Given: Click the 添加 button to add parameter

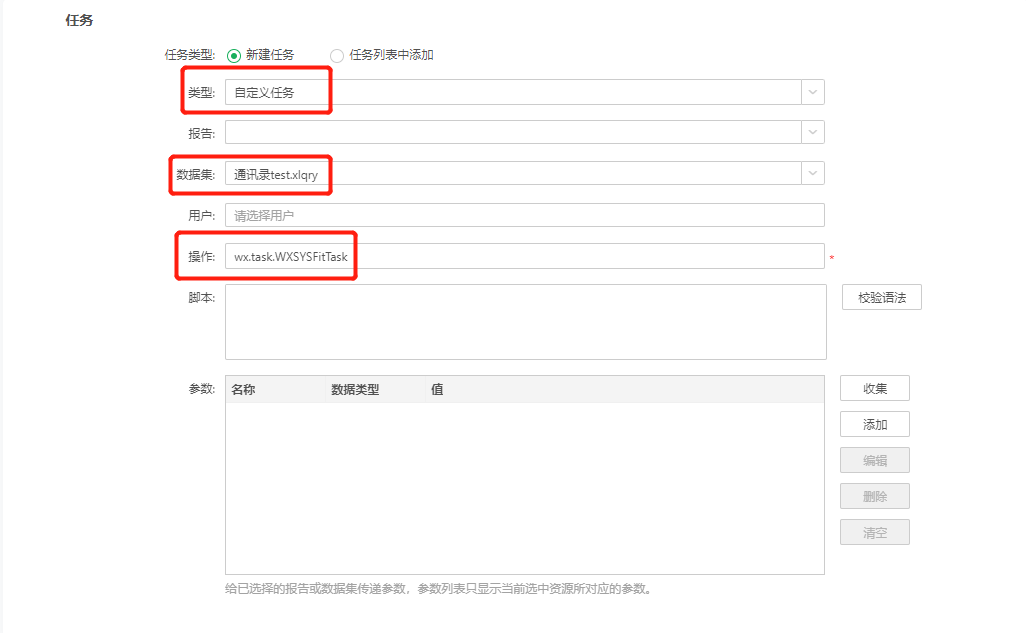Looking at the screenshot, I should pyautogui.click(x=874, y=423).
